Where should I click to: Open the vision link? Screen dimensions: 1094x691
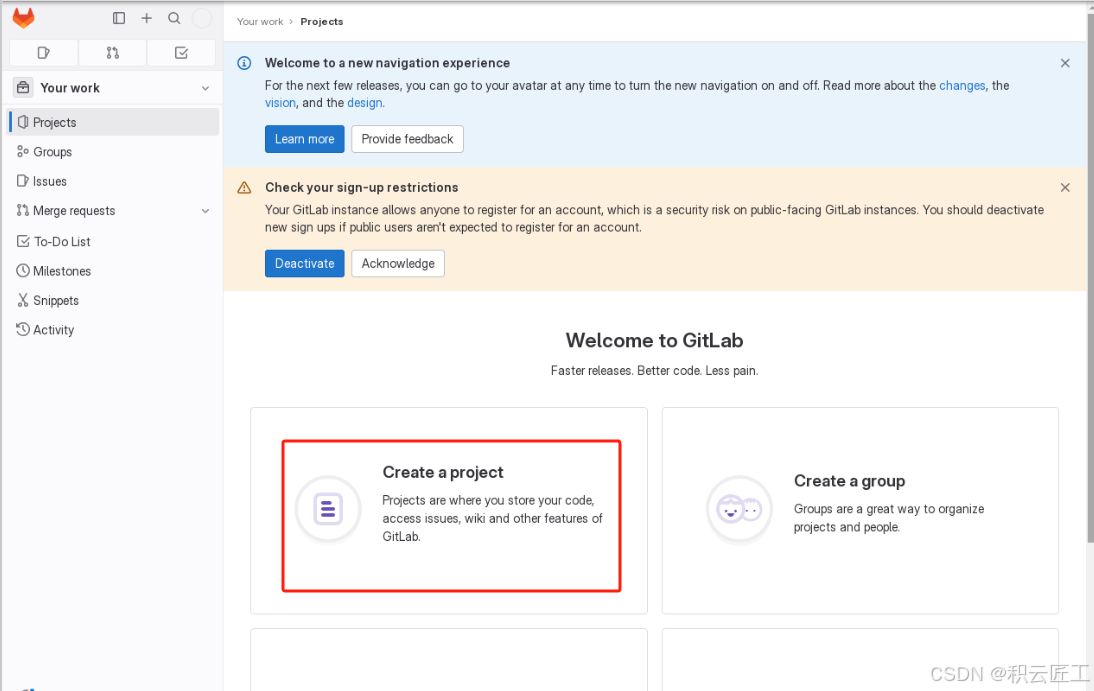coord(280,103)
